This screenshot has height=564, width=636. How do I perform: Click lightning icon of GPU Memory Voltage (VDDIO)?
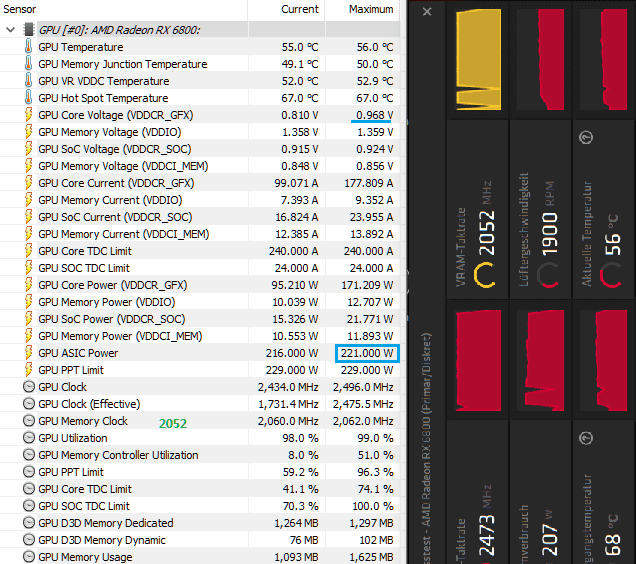point(28,132)
